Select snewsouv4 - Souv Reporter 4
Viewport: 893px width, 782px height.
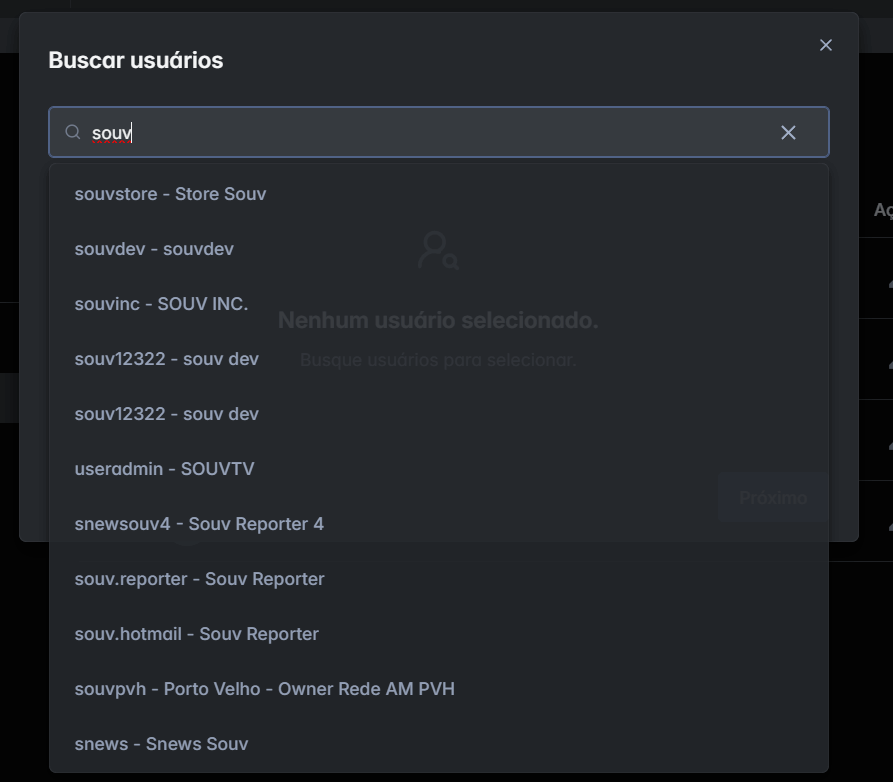click(x=199, y=524)
